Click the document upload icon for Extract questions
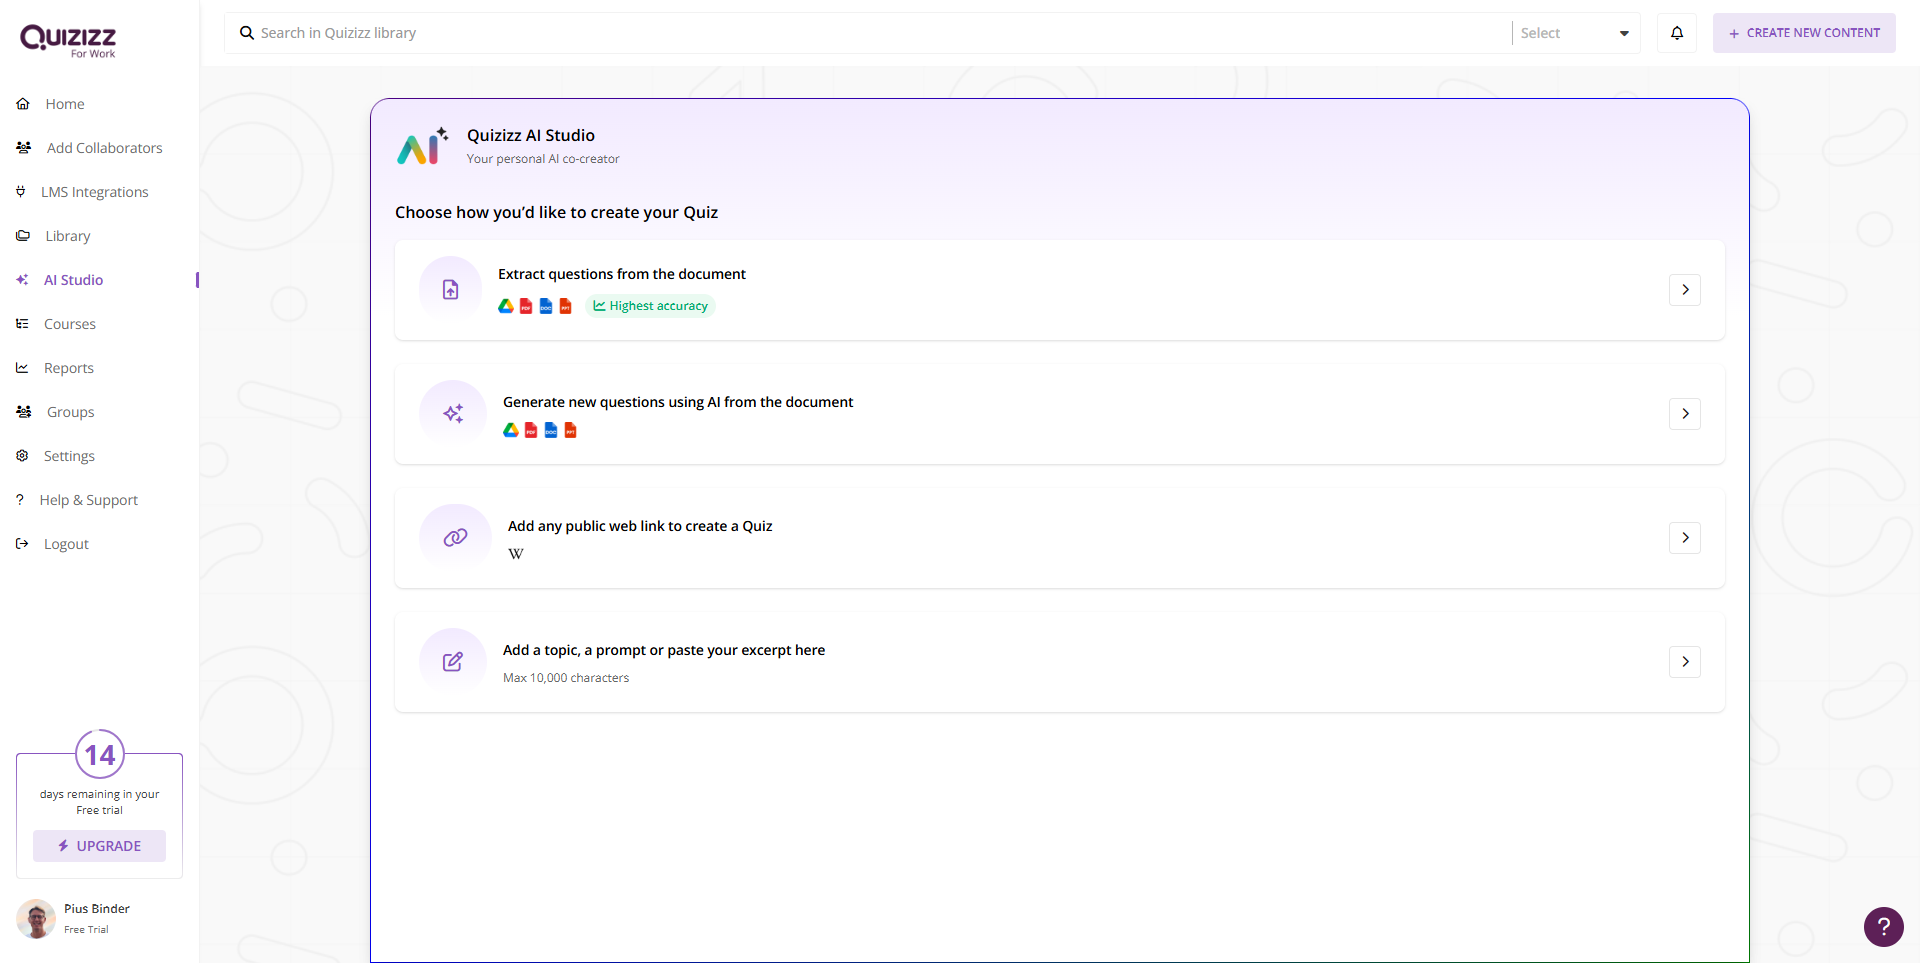The height and width of the screenshot is (963, 1920). click(x=451, y=290)
